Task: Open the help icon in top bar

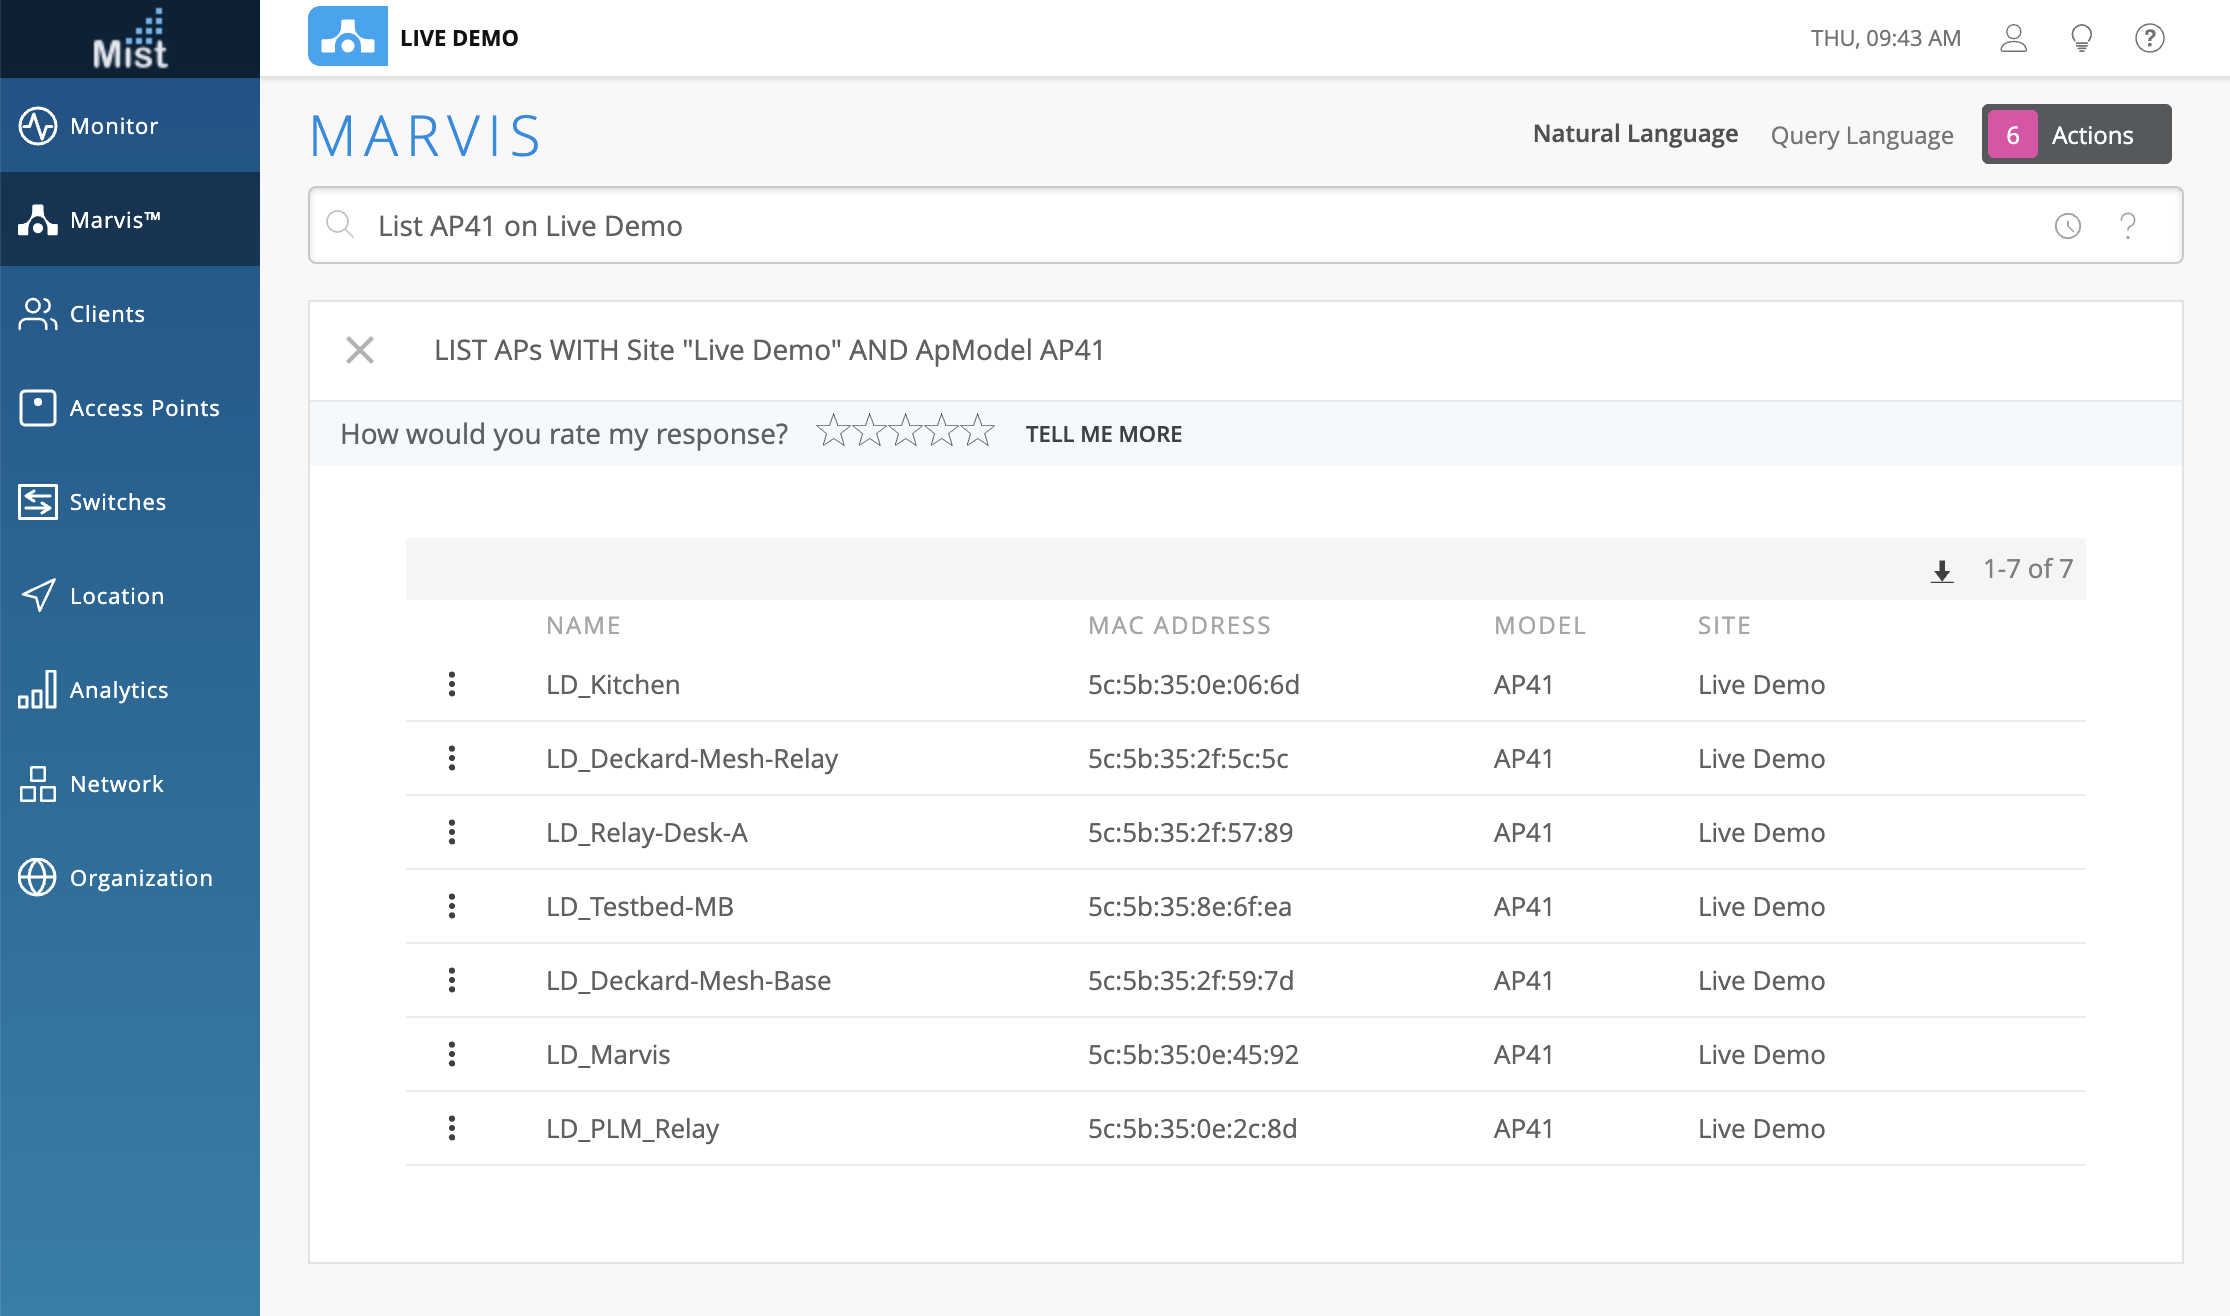Action: click(2149, 38)
